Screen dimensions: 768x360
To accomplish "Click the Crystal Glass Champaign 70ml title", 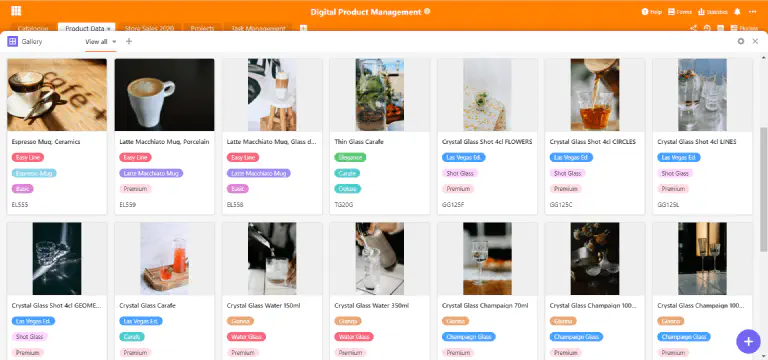I will [485, 306].
